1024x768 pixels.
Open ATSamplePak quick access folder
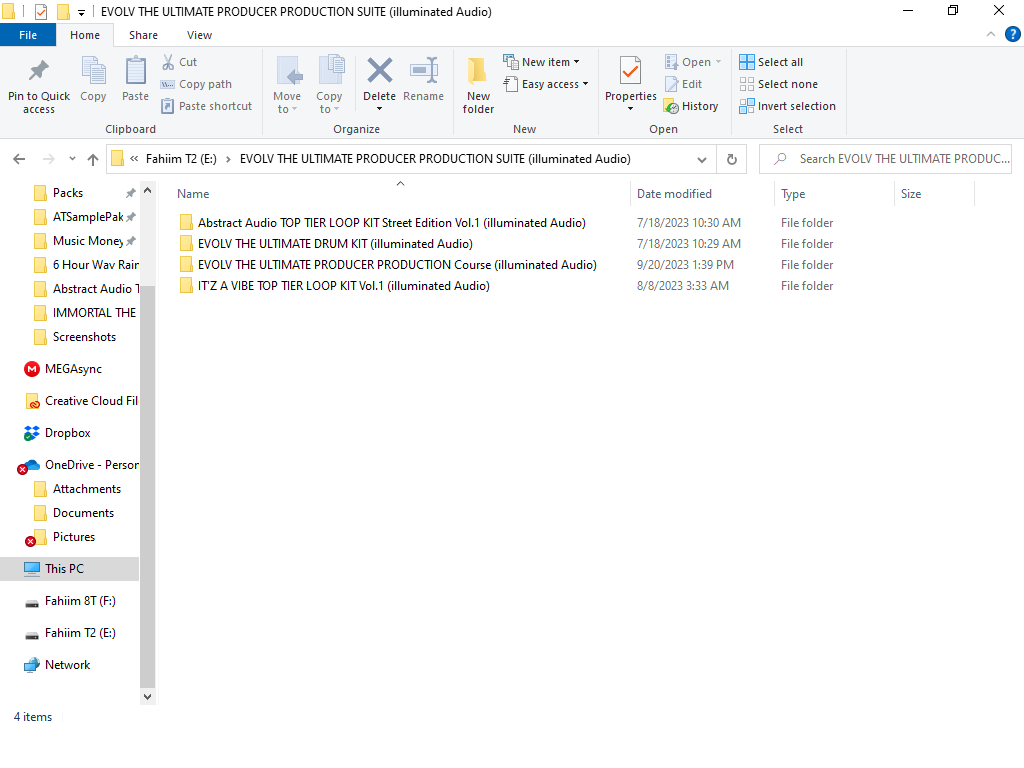88,217
